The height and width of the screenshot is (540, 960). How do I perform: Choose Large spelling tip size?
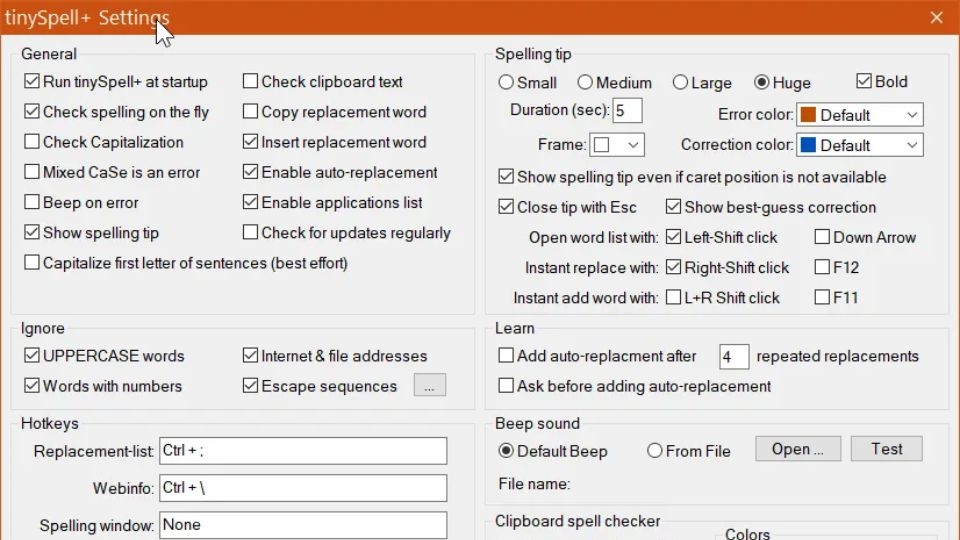click(680, 82)
